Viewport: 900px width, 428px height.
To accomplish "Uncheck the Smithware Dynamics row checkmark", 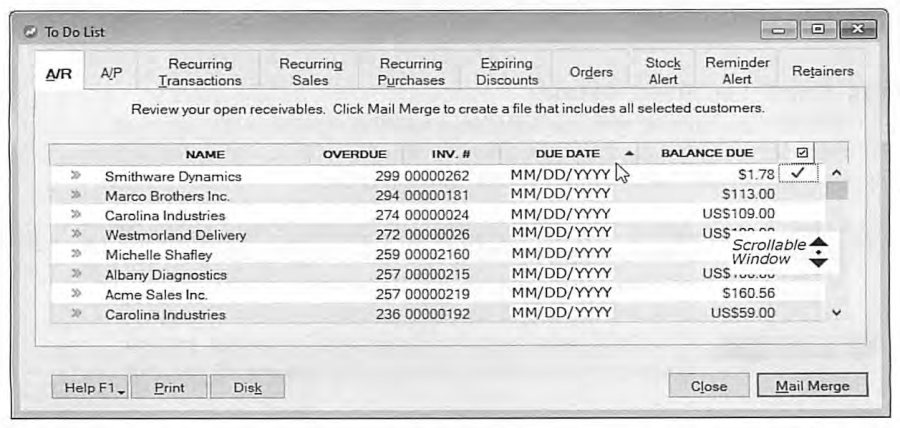I will tap(798, 173).
